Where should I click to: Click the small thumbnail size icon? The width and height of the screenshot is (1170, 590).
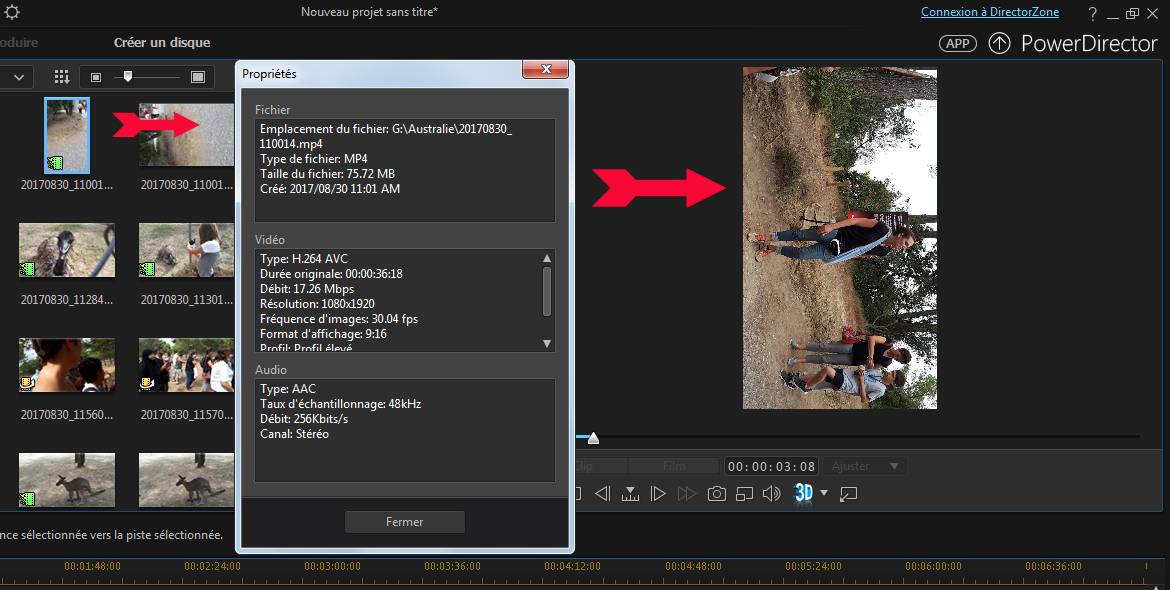coord(96,77)
